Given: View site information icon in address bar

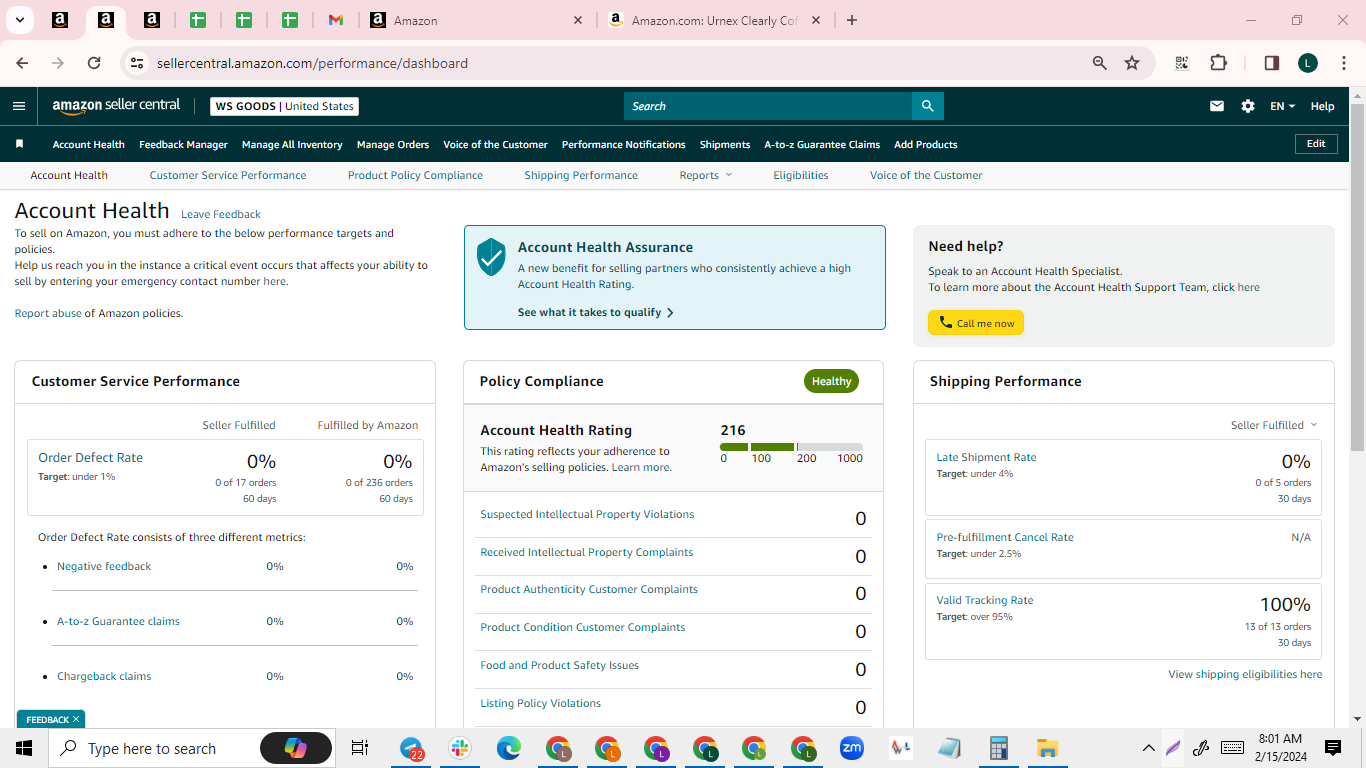Looking at the screenshot, I should (137, 63).
